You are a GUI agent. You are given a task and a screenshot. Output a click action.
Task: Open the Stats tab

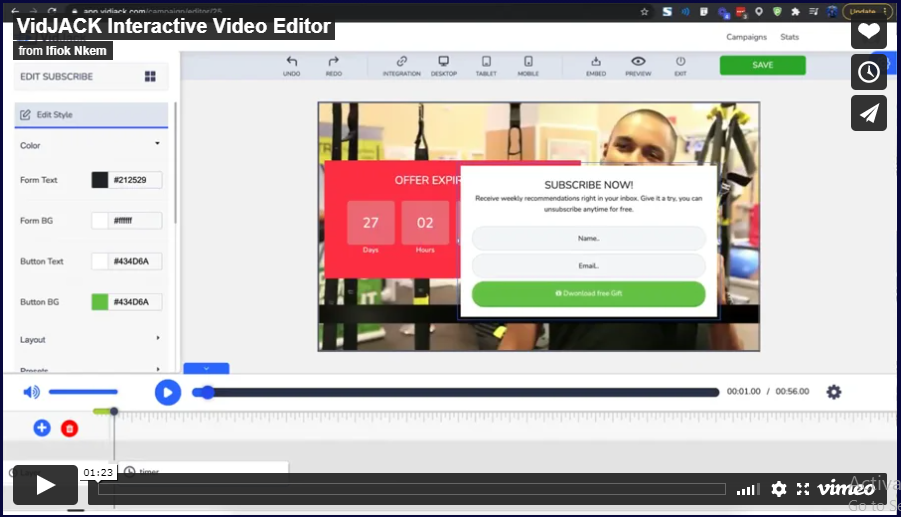pos(790,37)
